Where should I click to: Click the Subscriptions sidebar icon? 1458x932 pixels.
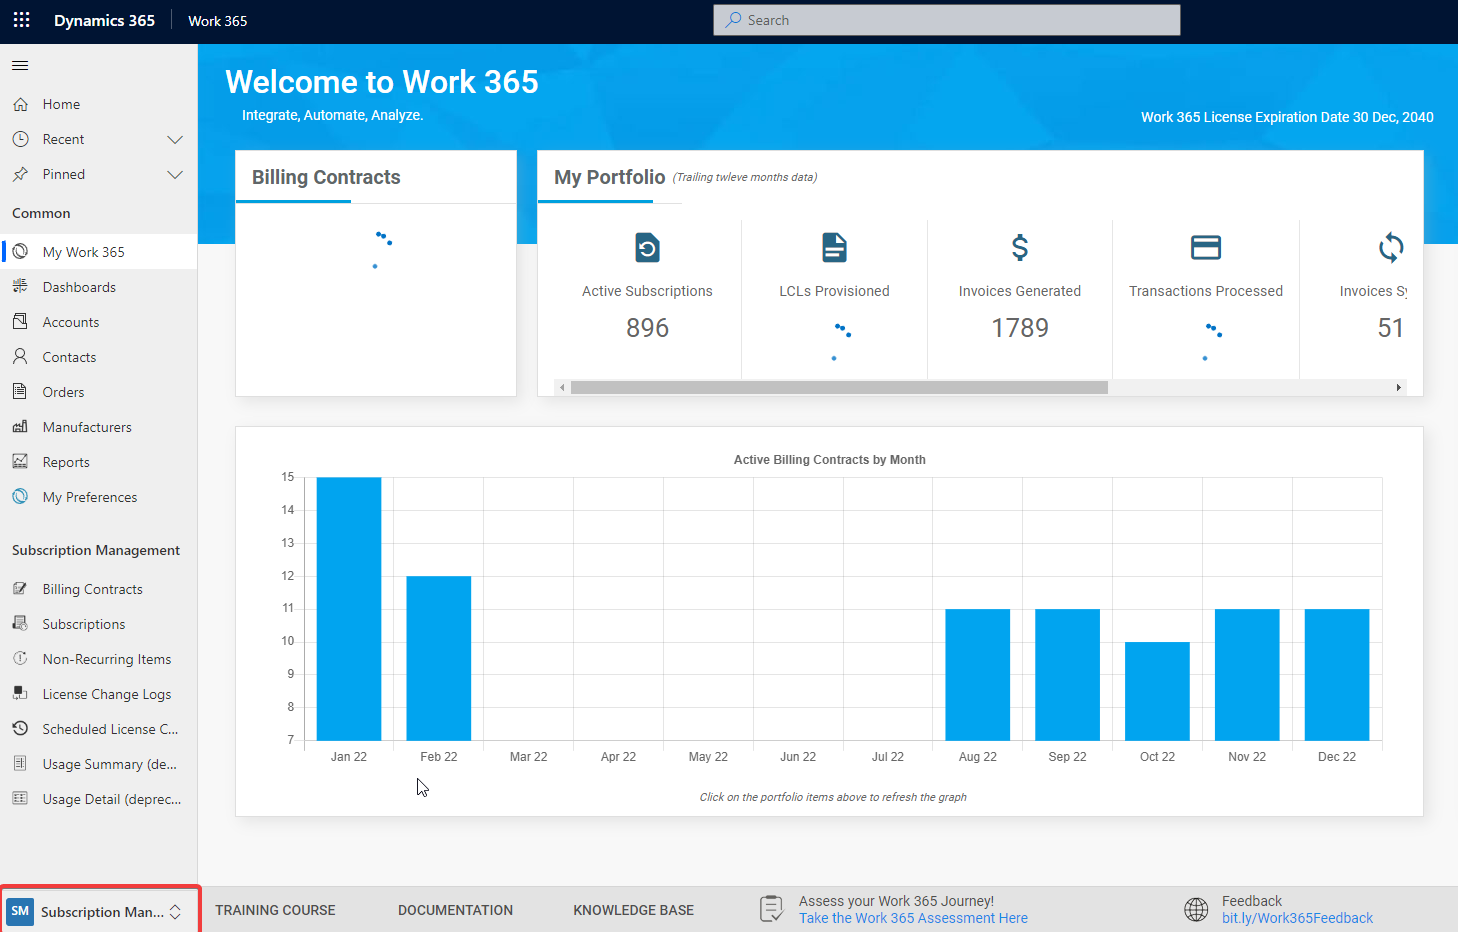20,624
